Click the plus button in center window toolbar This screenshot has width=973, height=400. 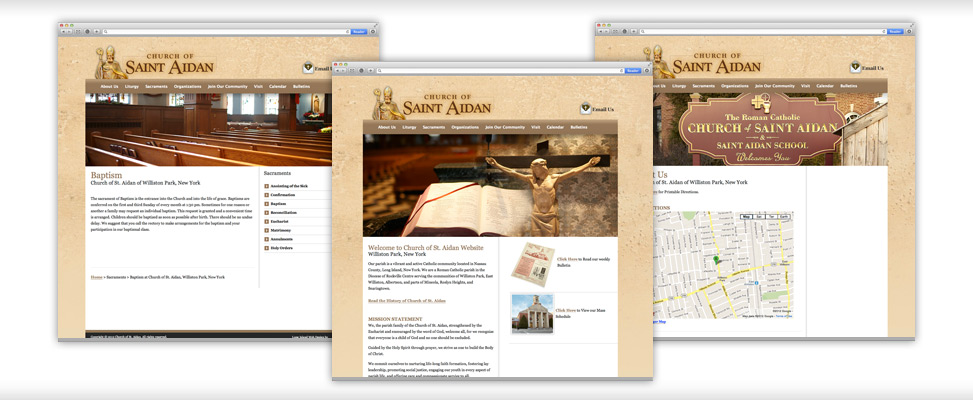370,70
